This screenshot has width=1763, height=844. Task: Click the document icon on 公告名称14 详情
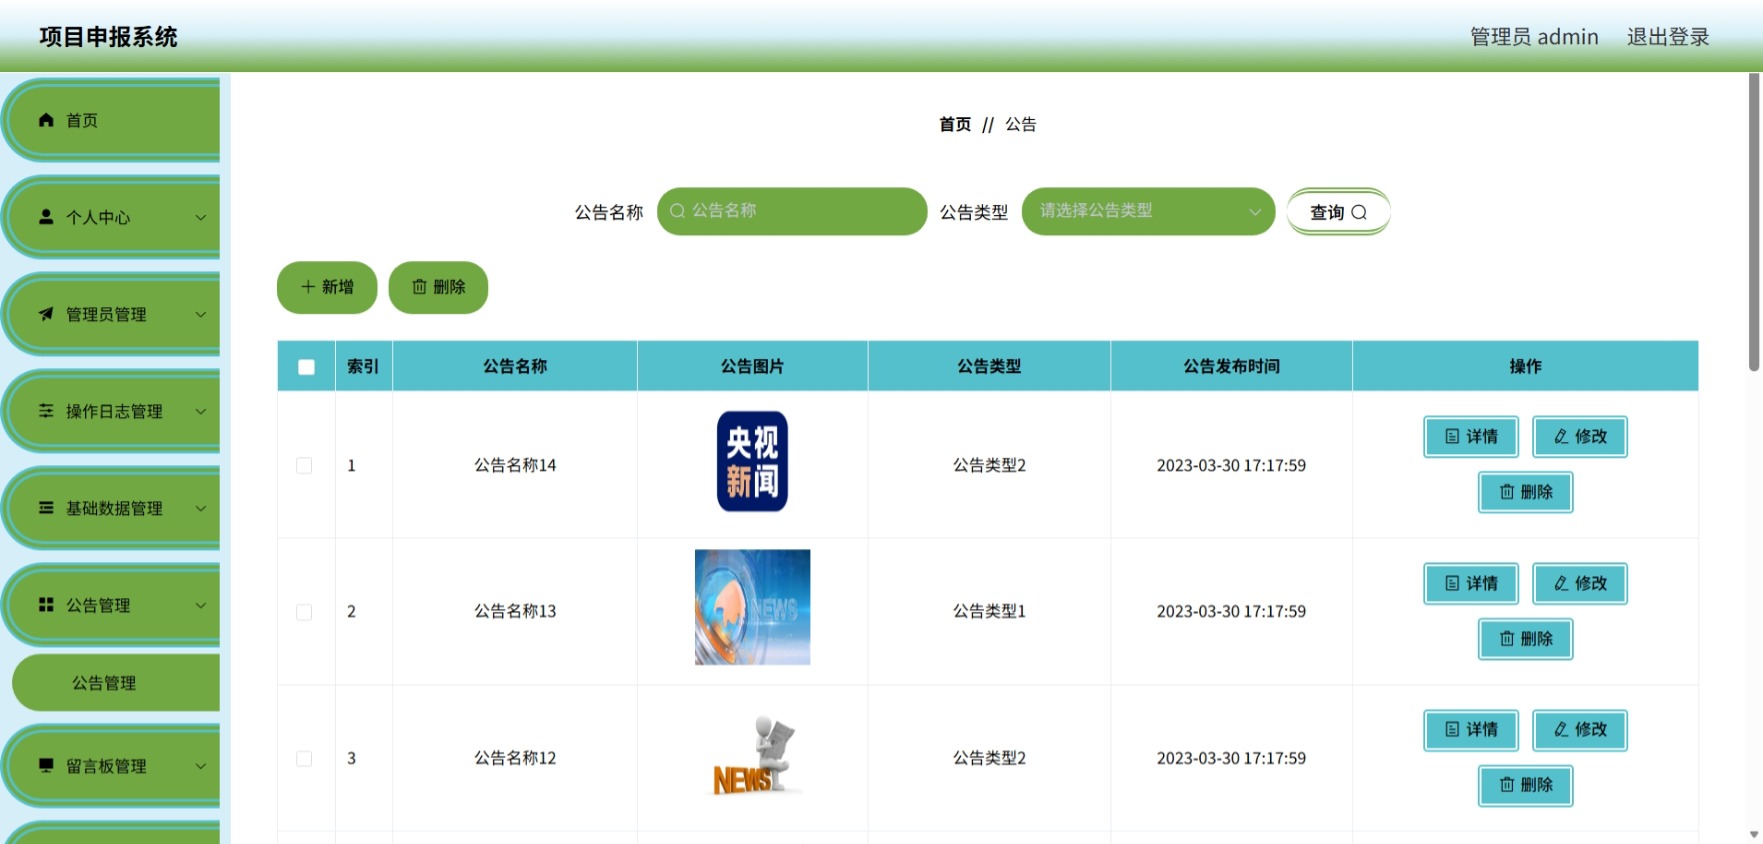coord(1452,437)
